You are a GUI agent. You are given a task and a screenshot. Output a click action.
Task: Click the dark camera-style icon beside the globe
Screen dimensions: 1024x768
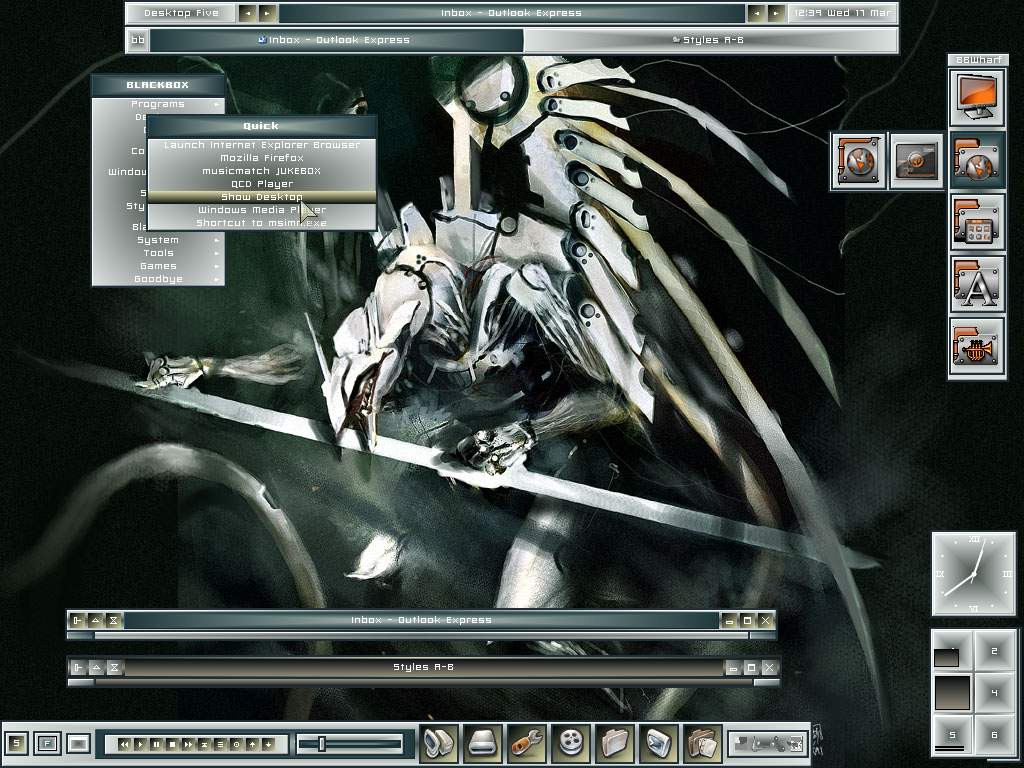[917, 161]
